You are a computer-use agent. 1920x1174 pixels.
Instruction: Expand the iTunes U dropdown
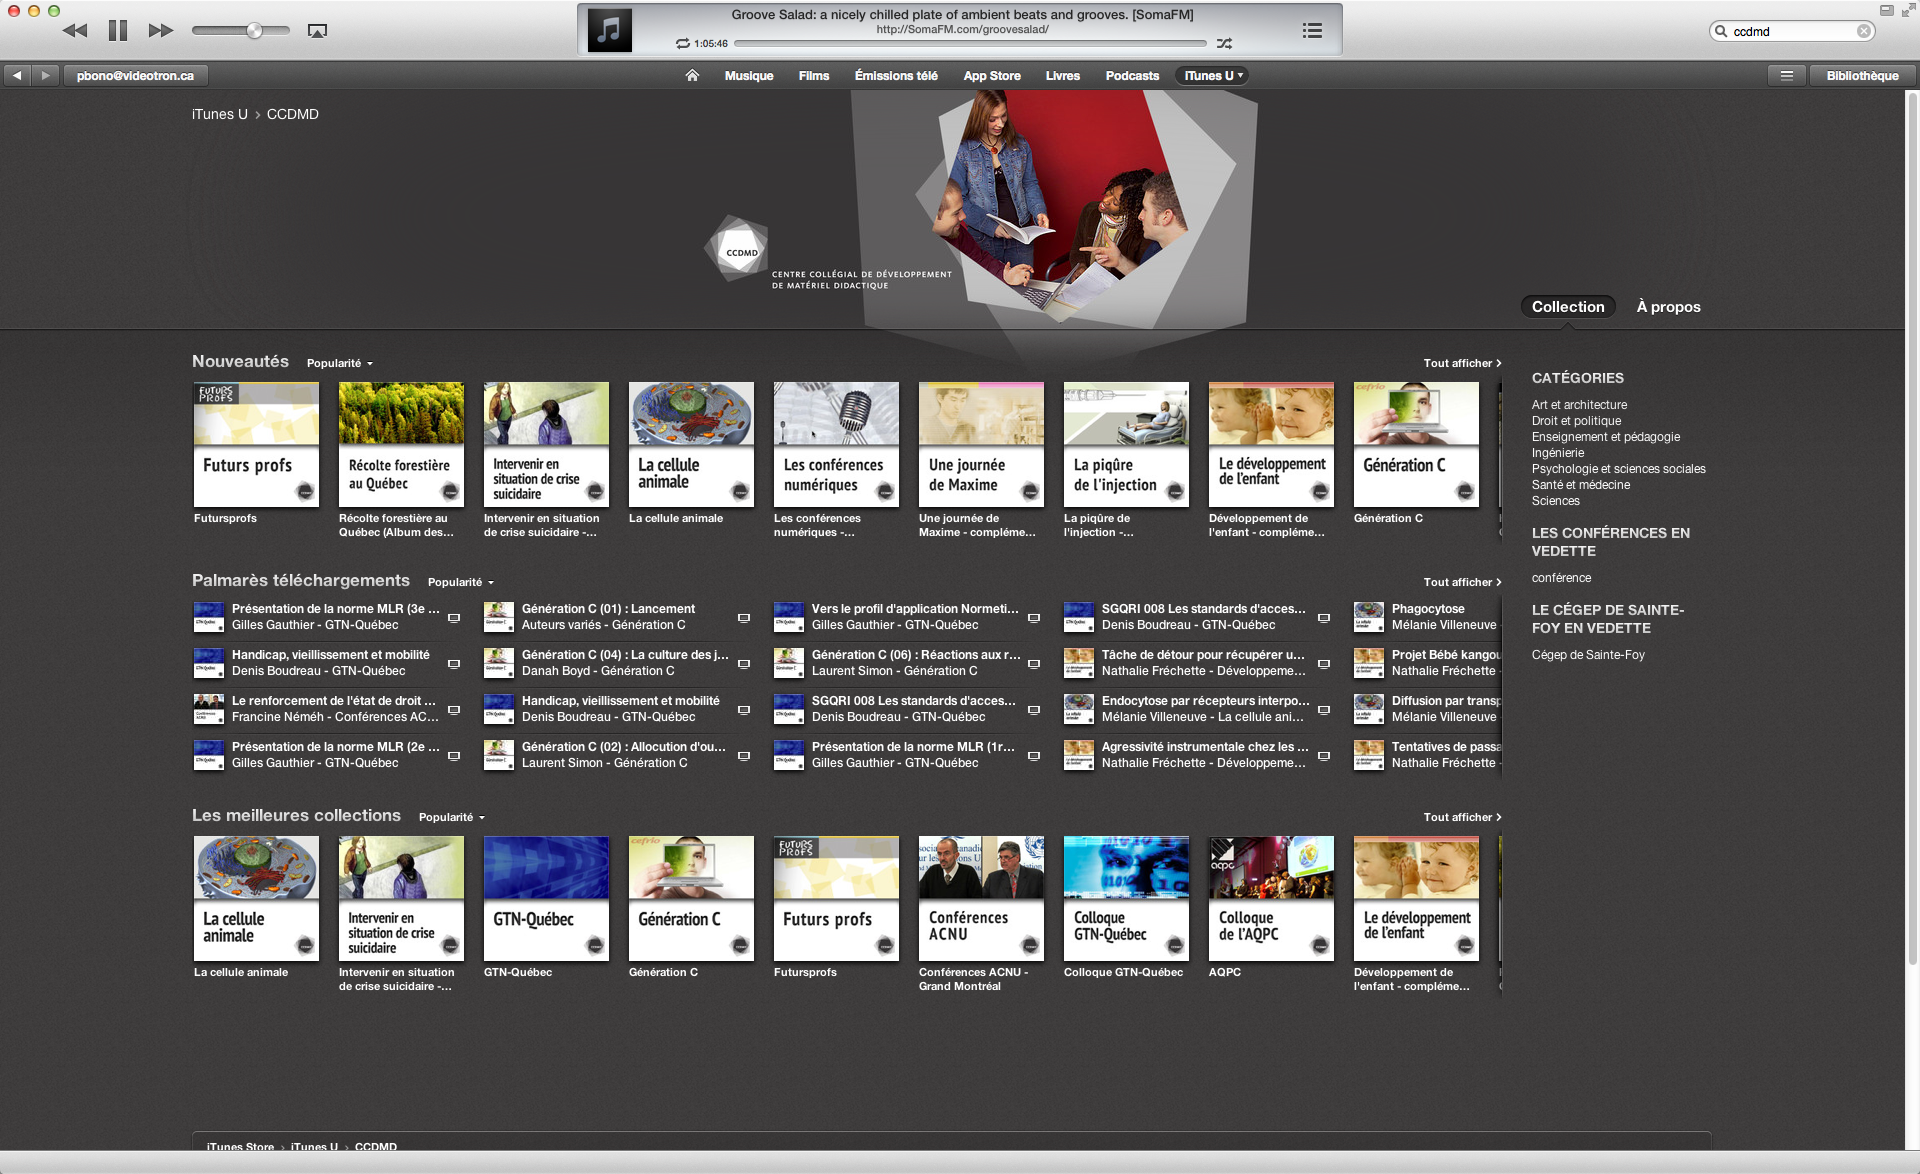(x=1214, y=76)
